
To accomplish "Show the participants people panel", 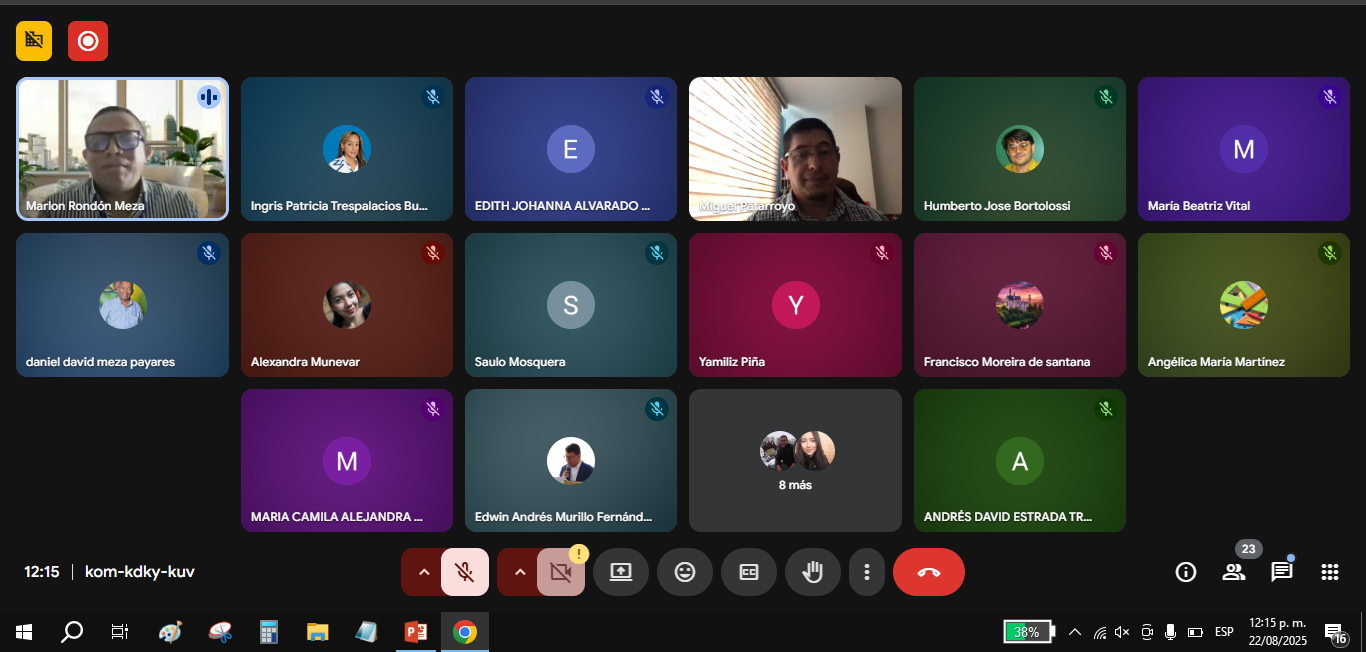I will (1234, 572).
